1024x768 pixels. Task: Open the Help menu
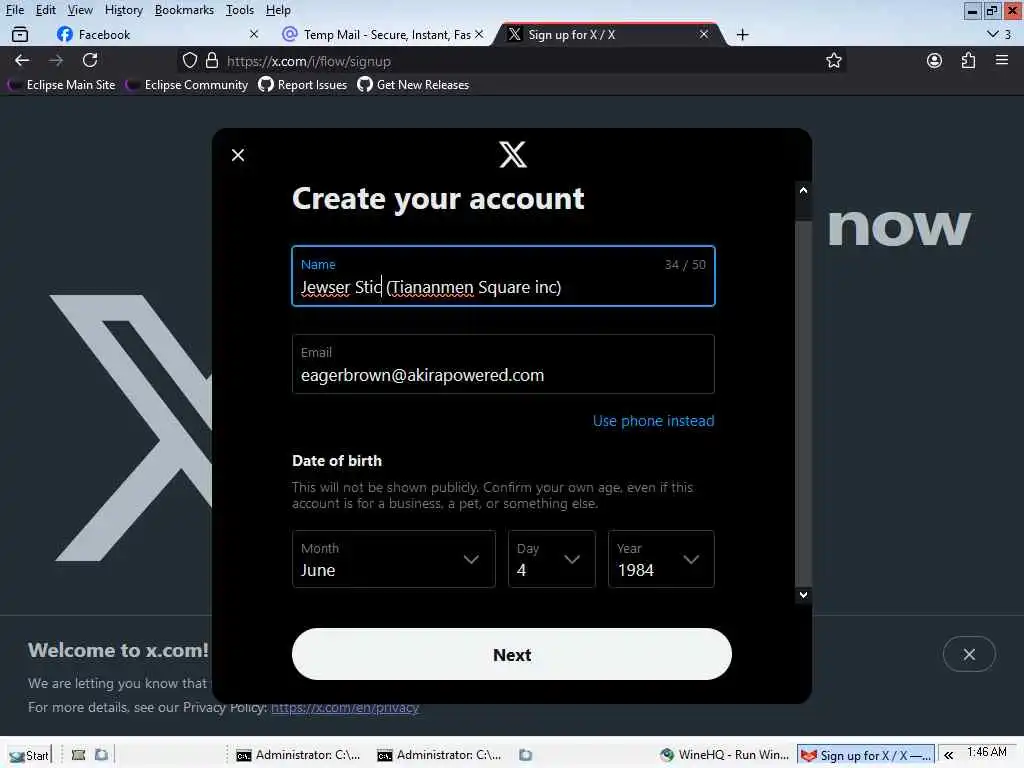pos(278,10)
